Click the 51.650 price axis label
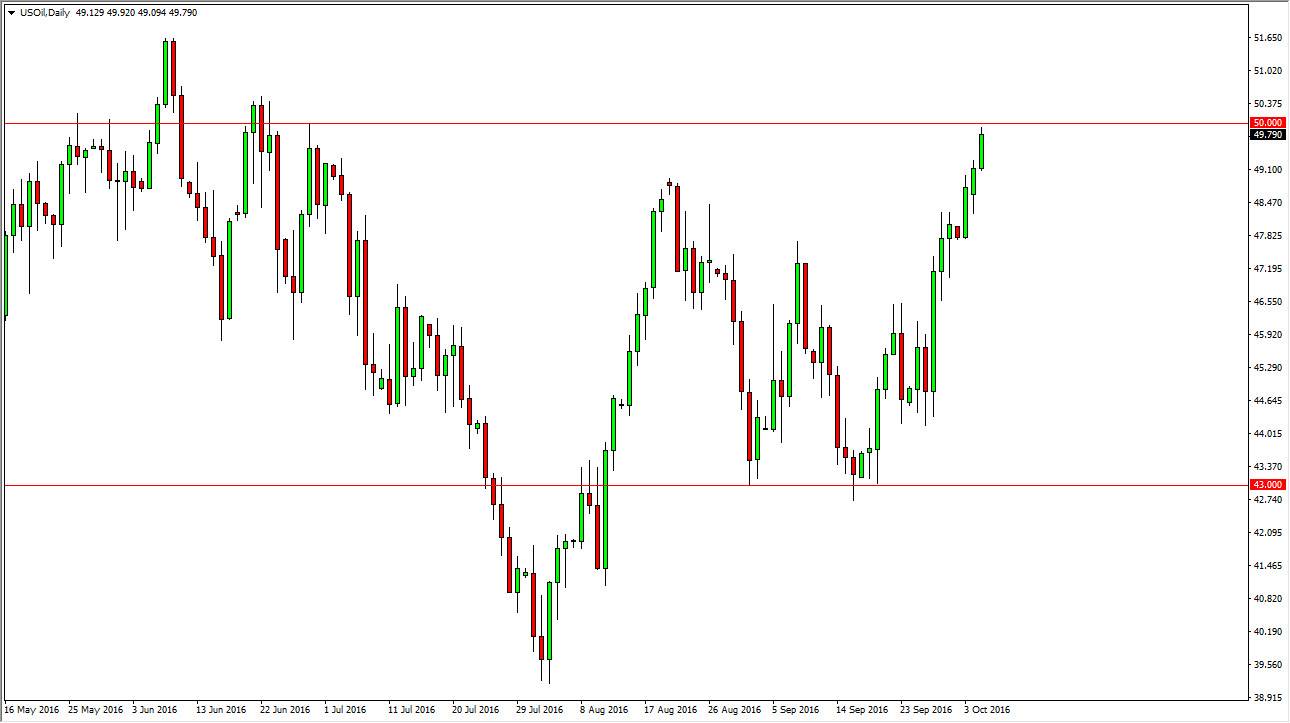The image size is (1290, 723). (x=1266, y=38)
